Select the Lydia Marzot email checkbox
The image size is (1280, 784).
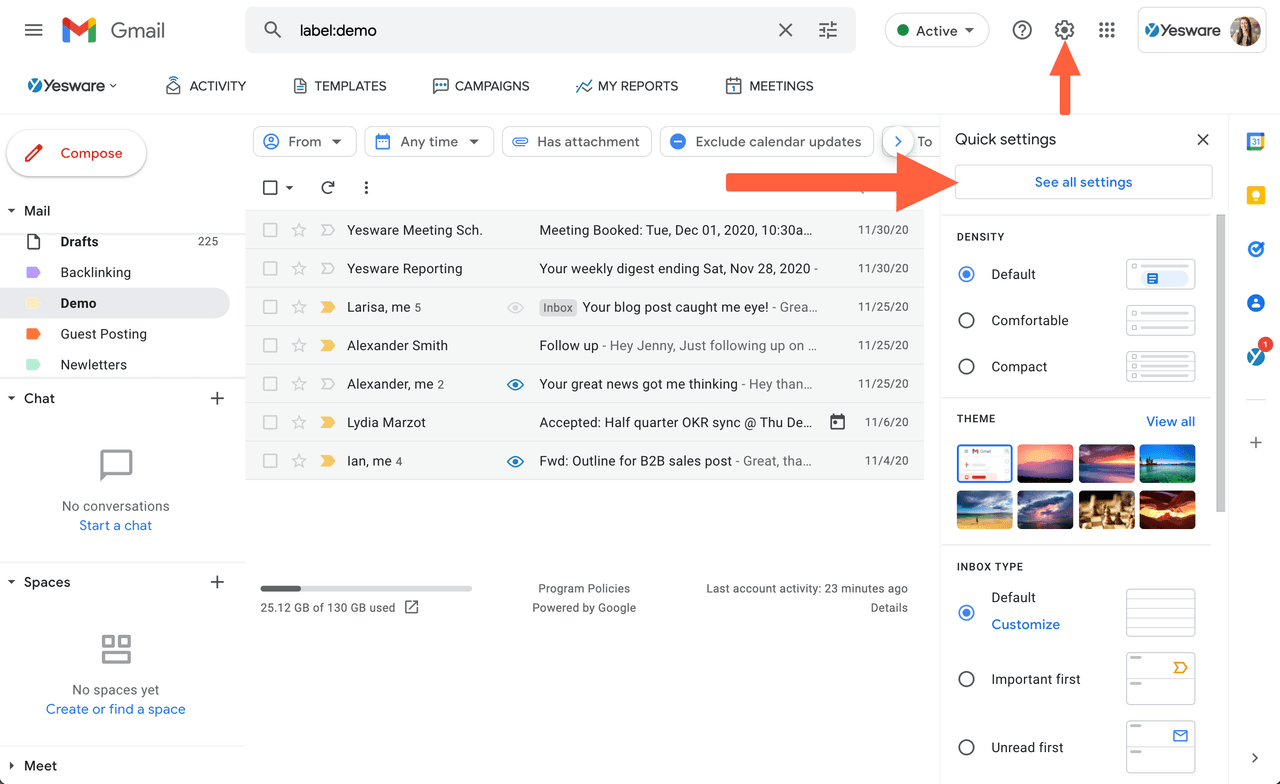270,422
